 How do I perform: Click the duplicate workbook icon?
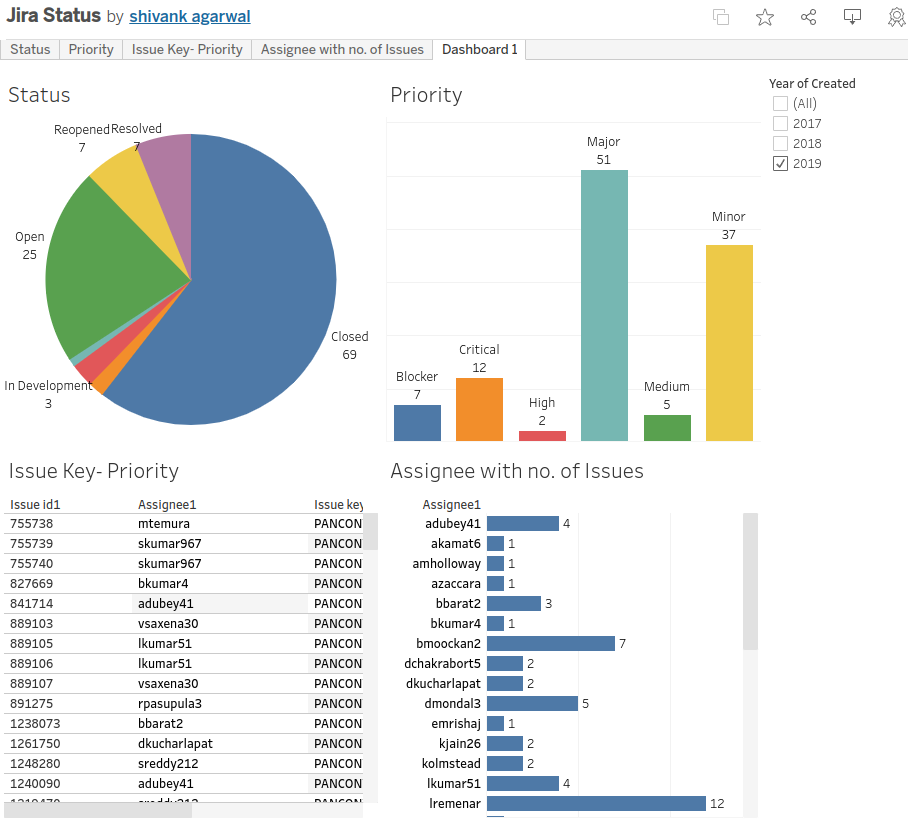[x=720, y=17]
